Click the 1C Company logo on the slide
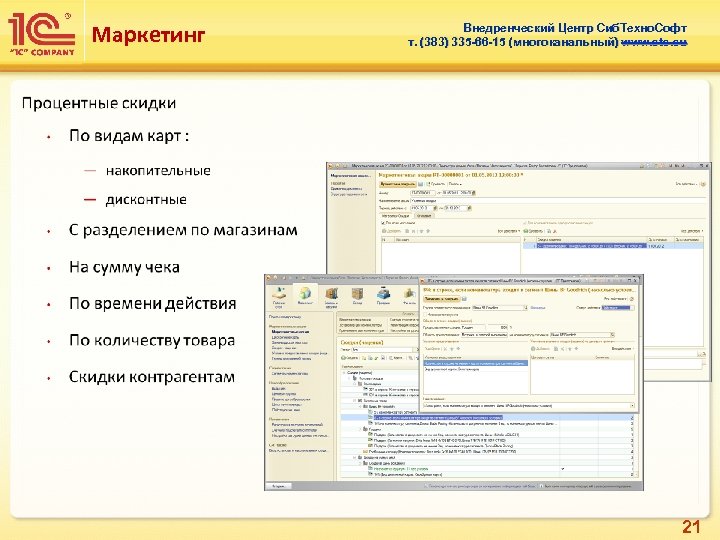The image size is (720, 540). click(x=41, y=34)
